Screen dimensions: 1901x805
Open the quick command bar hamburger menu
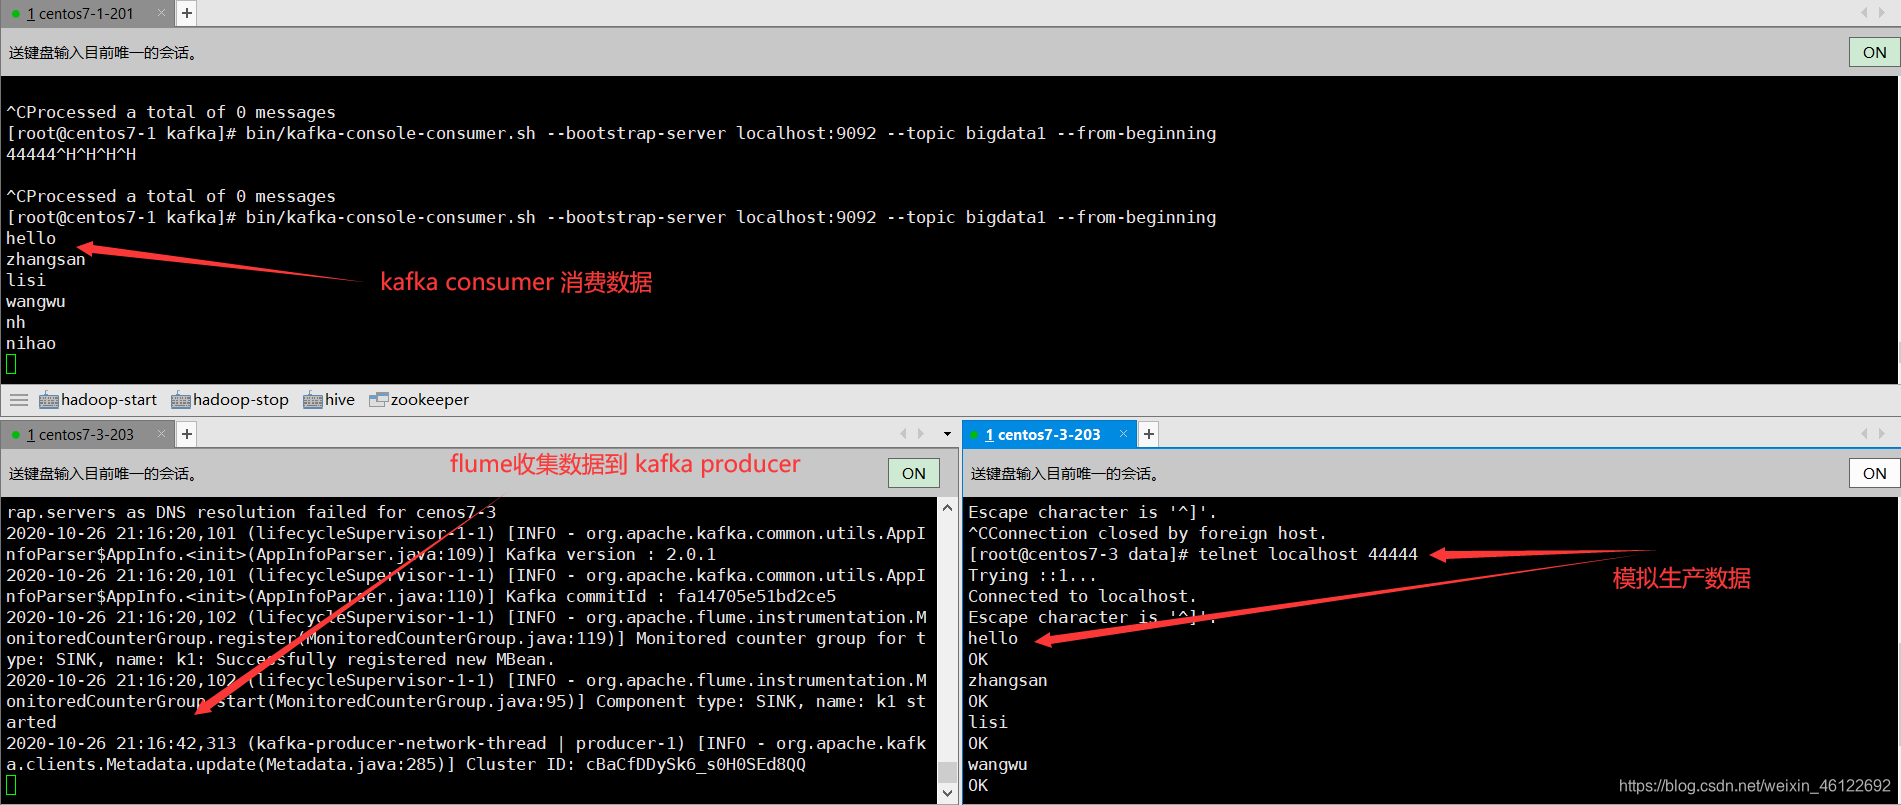(x=19, y=400)
